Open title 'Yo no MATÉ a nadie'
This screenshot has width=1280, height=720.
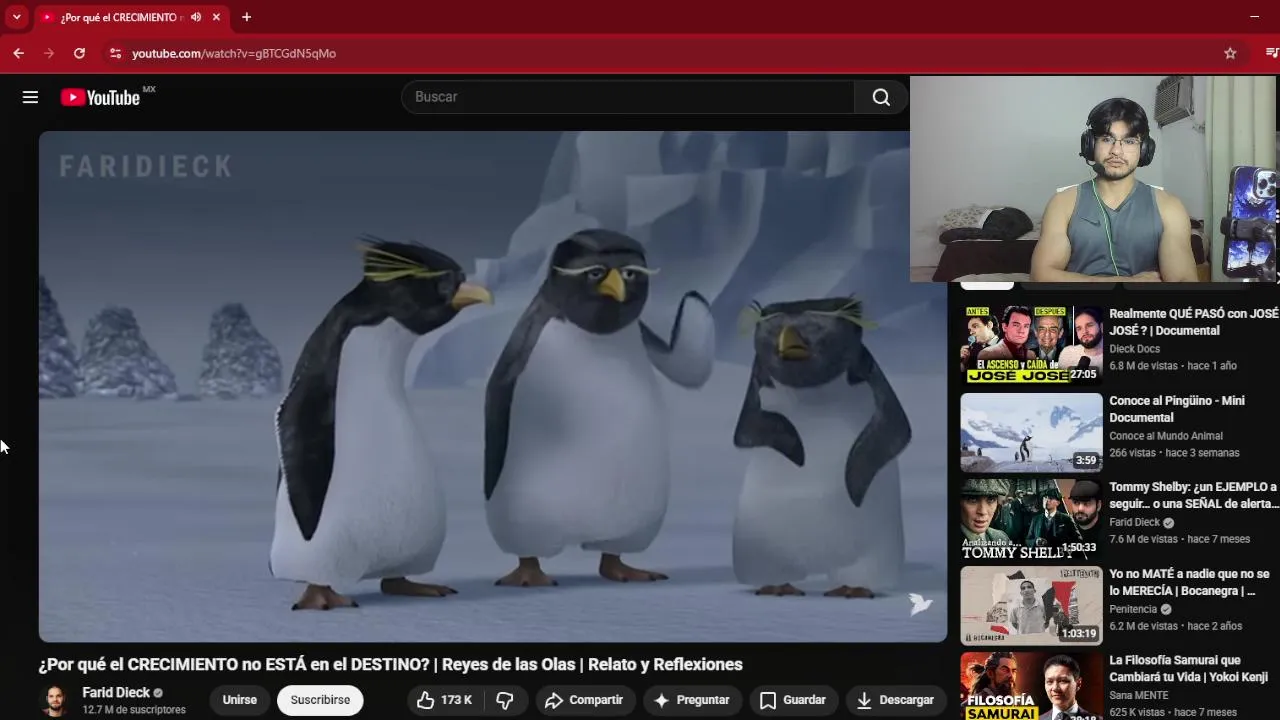tap(1189, 582)
